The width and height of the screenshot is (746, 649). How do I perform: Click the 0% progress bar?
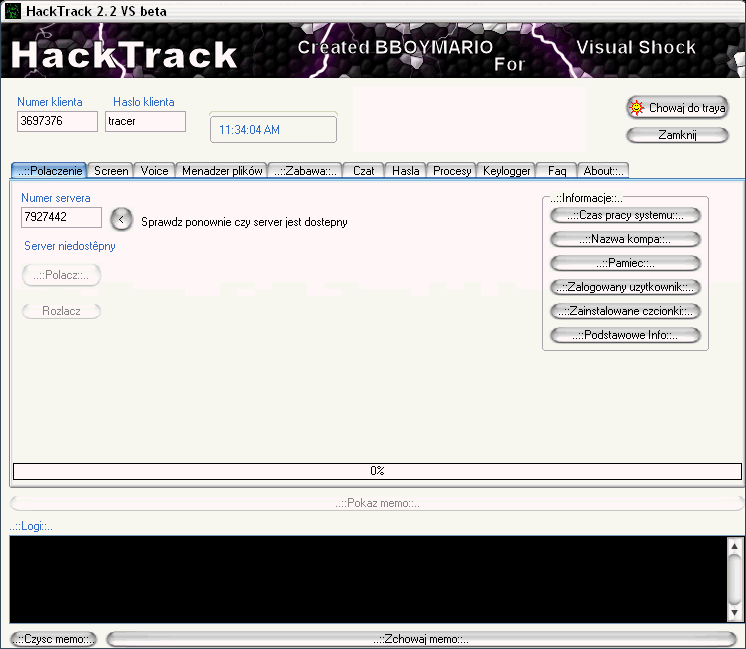point(377,471)
